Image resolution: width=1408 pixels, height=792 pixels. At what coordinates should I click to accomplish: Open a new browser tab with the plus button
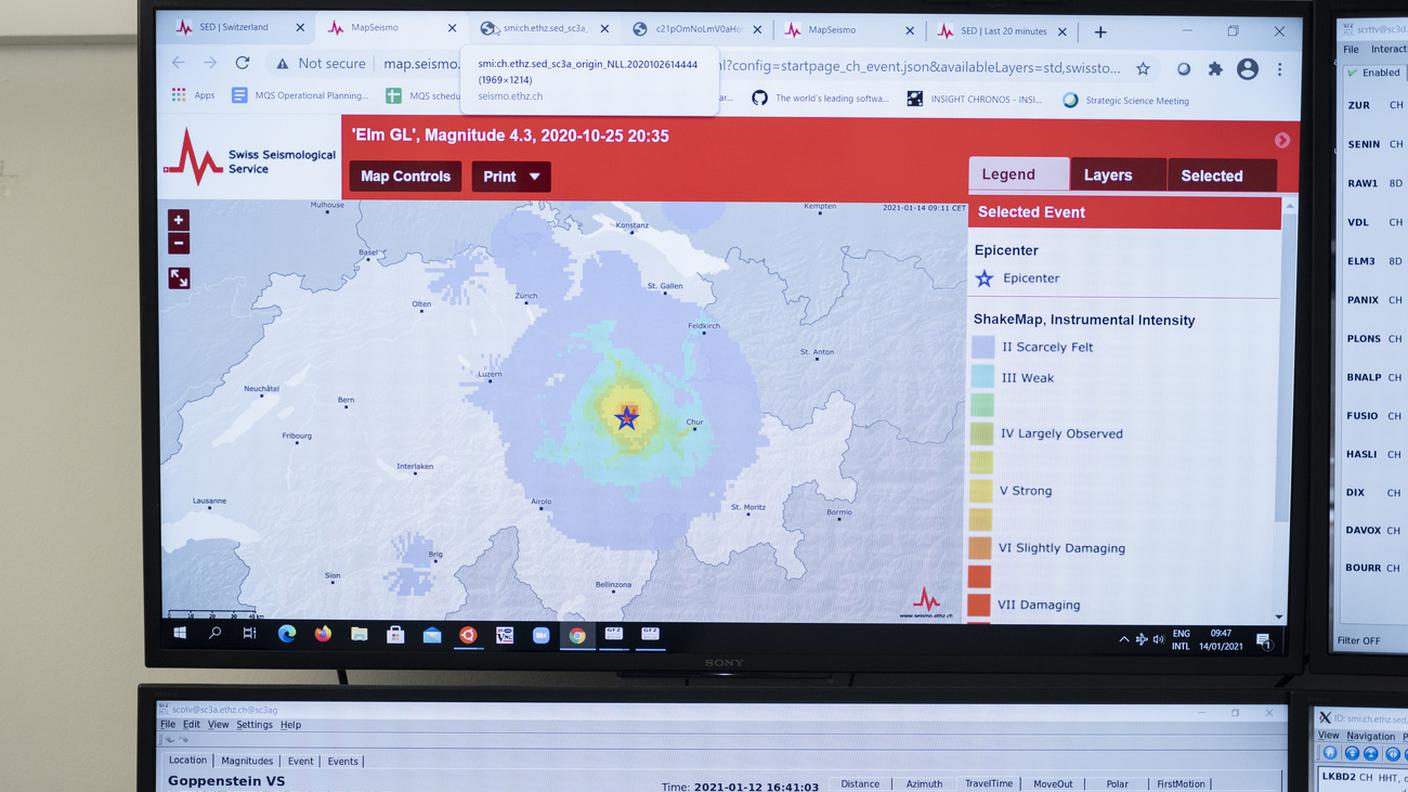pos(1100,32)
